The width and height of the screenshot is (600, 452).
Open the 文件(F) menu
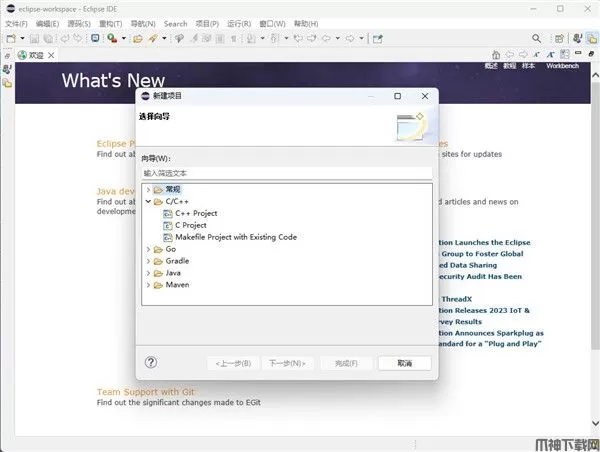[16, 24]
